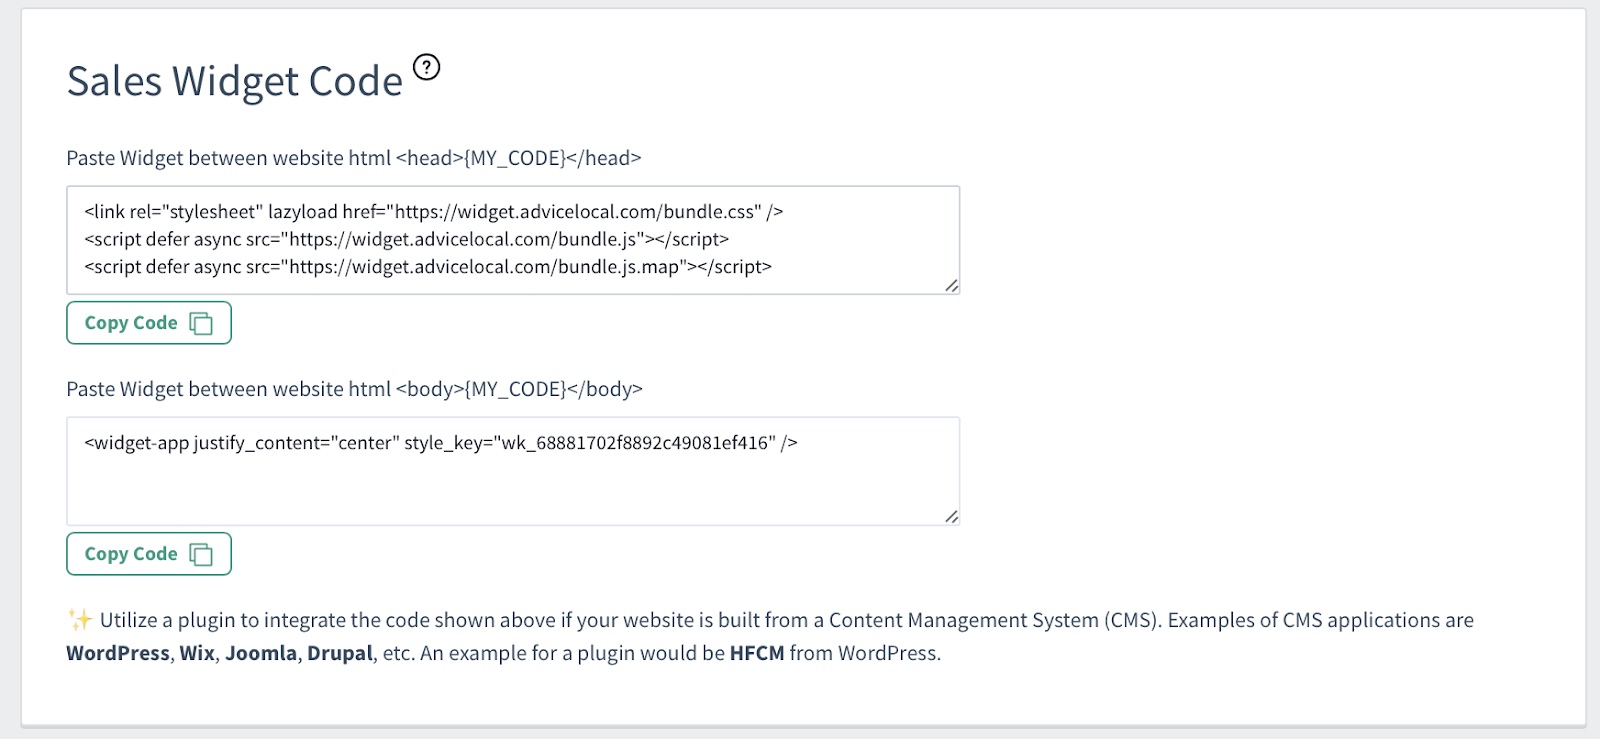This screenshot has height=739, width=1600.
Task: Click the bold HFCM plugin name
Action: (x=756, y=653)
